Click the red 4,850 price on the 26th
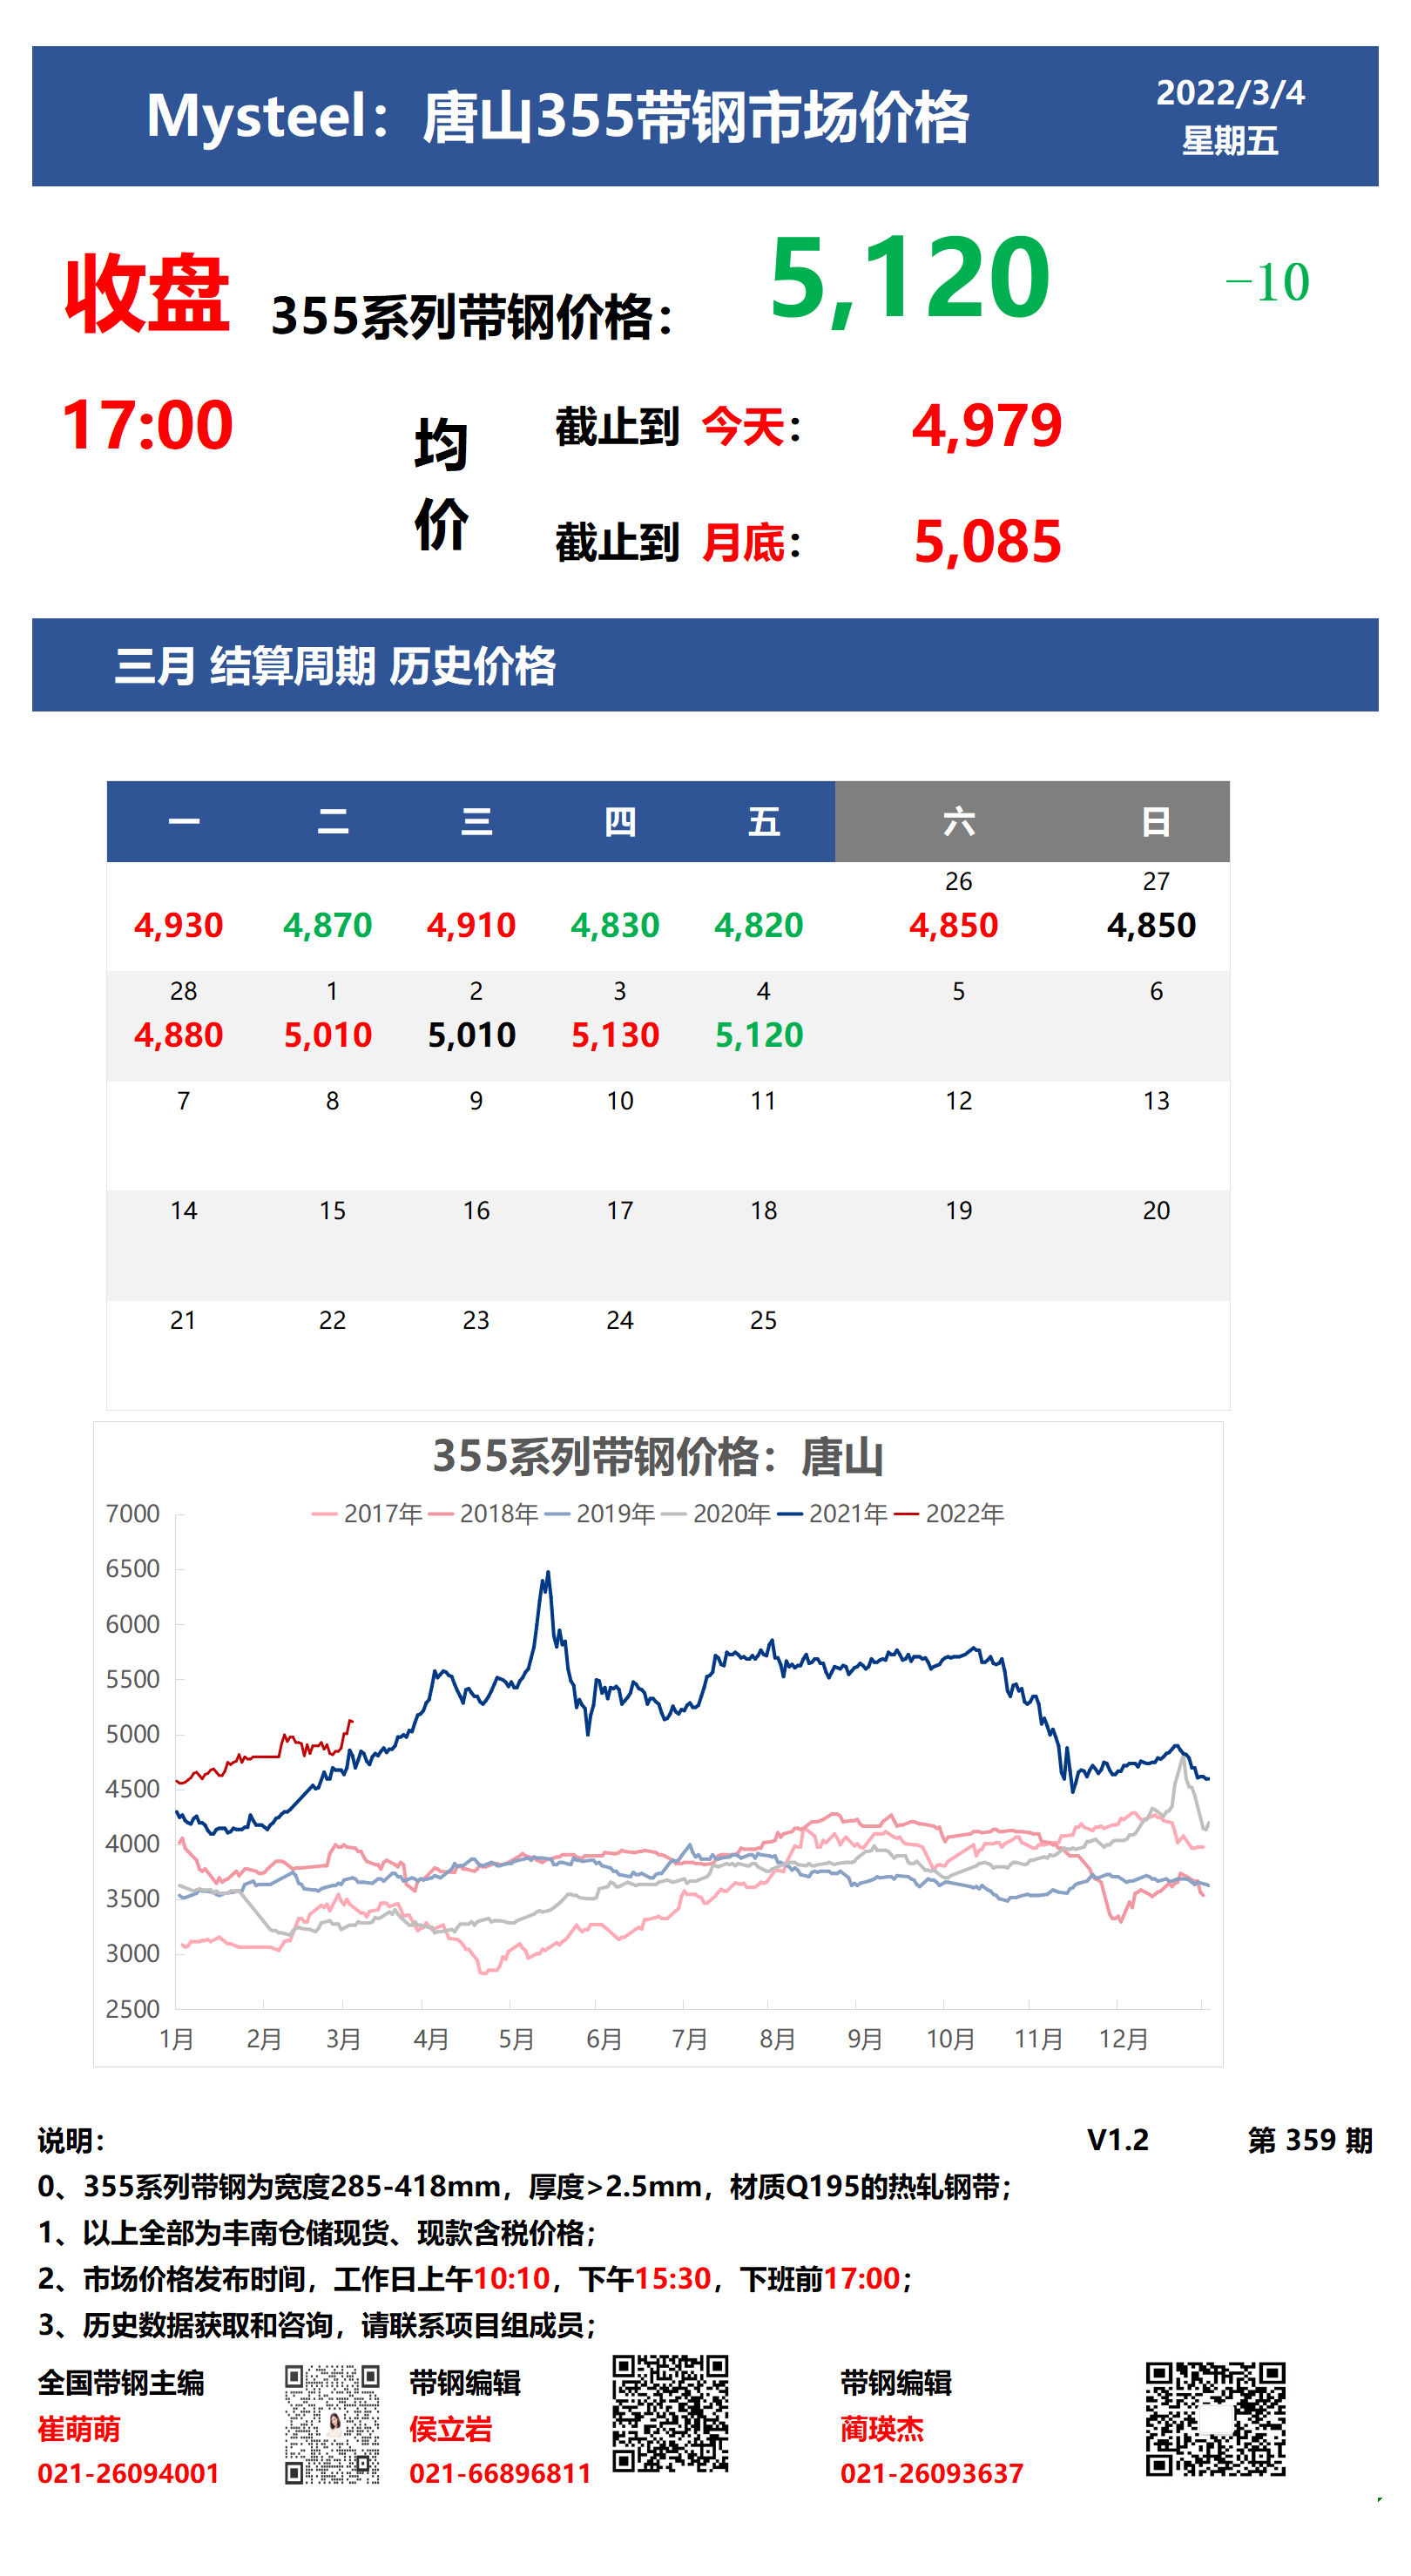The image size is (1411, 2576). point(954,926)
